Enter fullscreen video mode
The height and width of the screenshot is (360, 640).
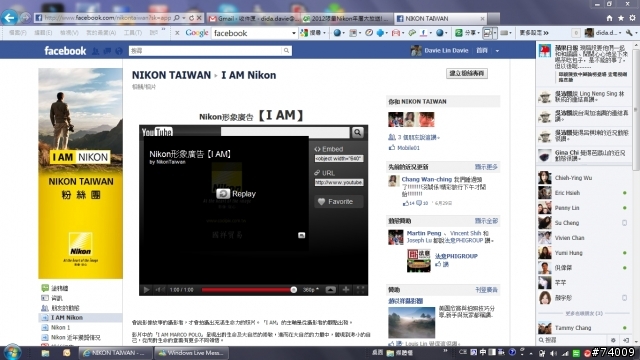pyautogui.click(x=360, y=290)
